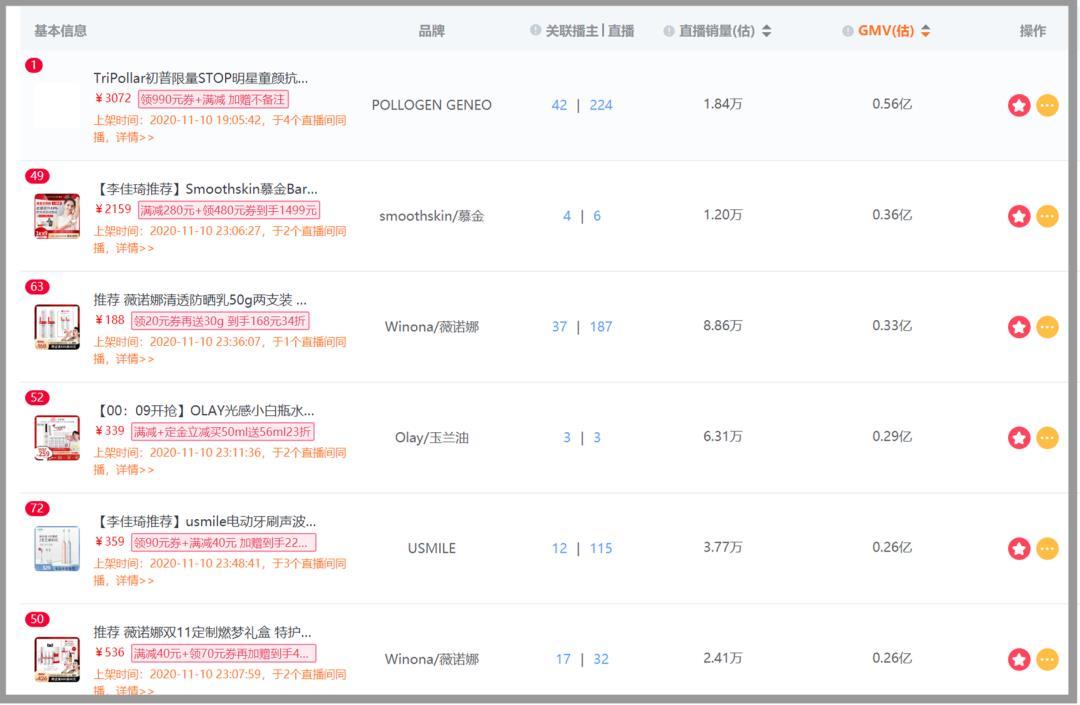Viewport: 1080px width, 705px height.
Task: View 详情>> for OLAY光感小白瓶 listing
Action: [134, 470]
